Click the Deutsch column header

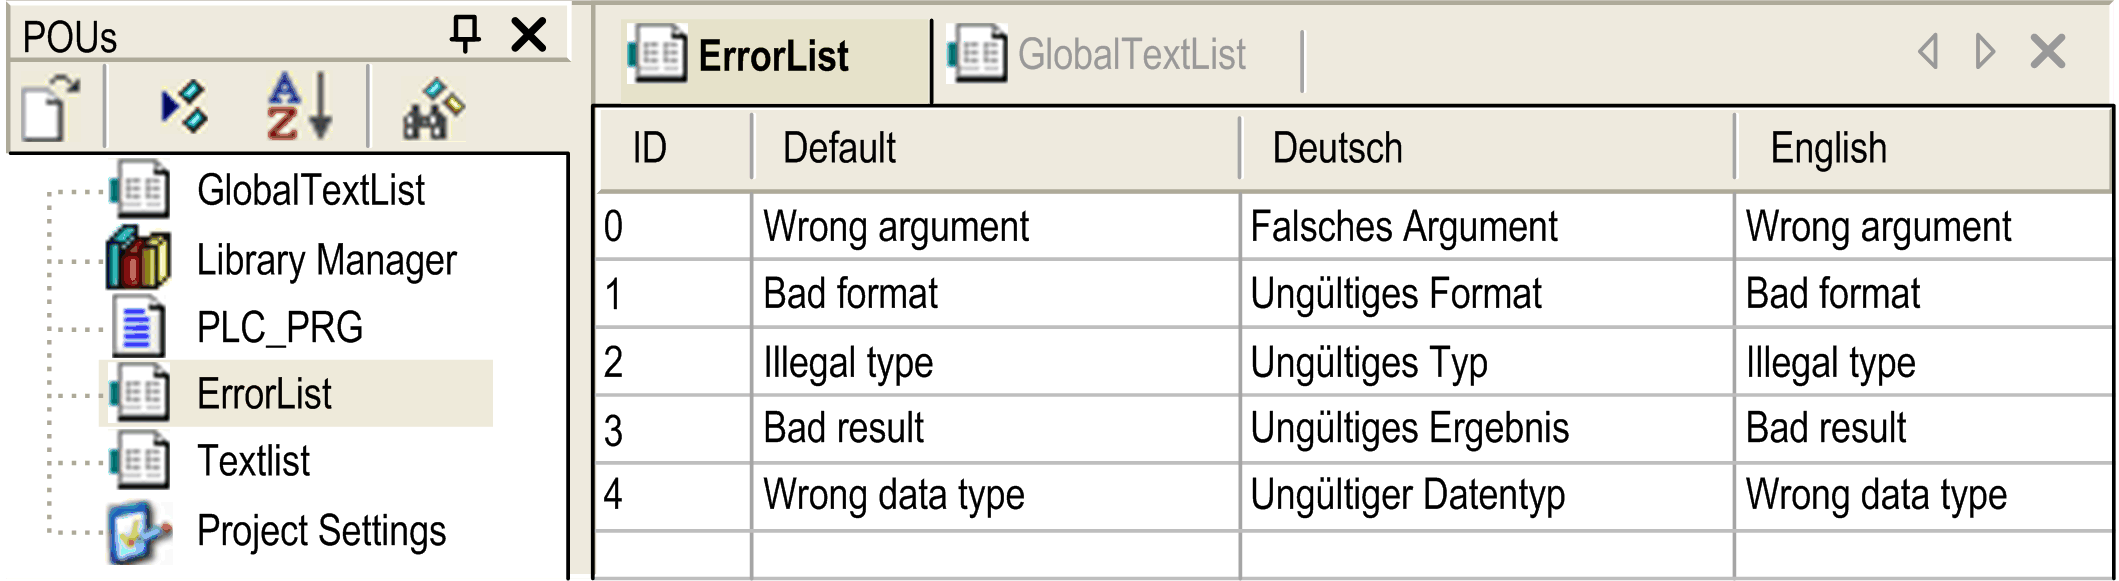point(1337,149)
